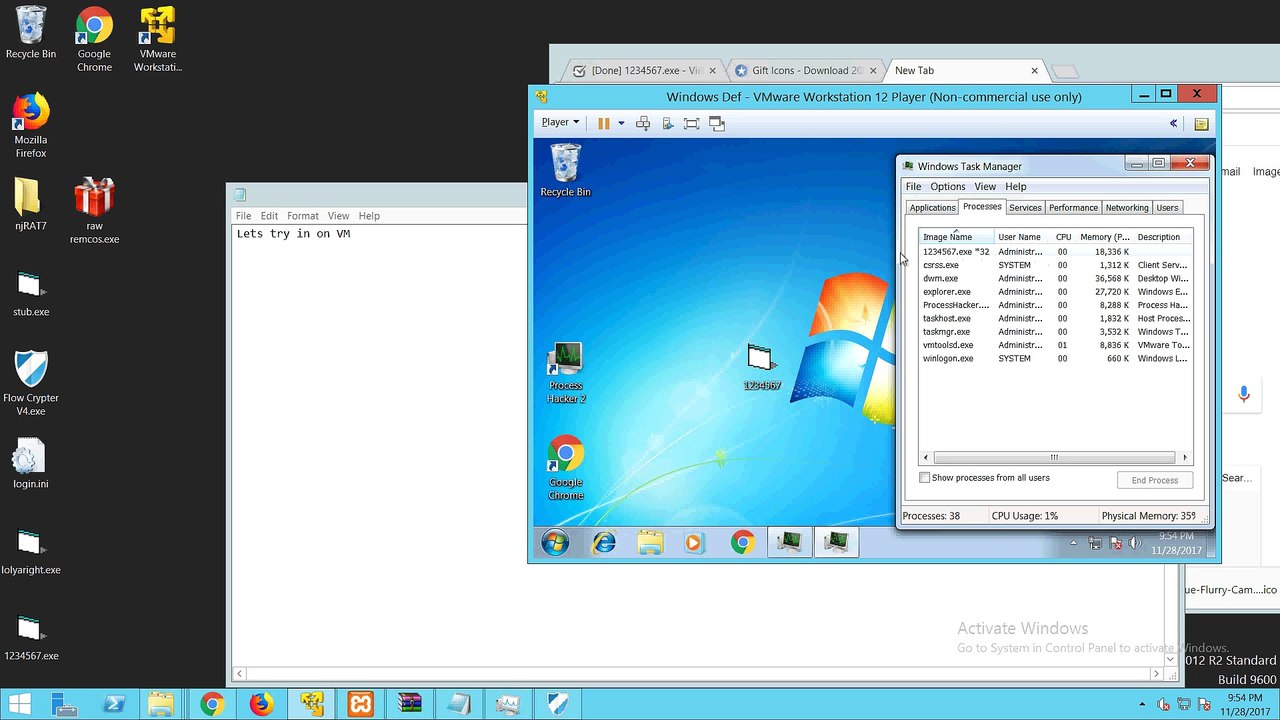
Task: Switch to the Networking tab
Action: tap(1127, 208)
